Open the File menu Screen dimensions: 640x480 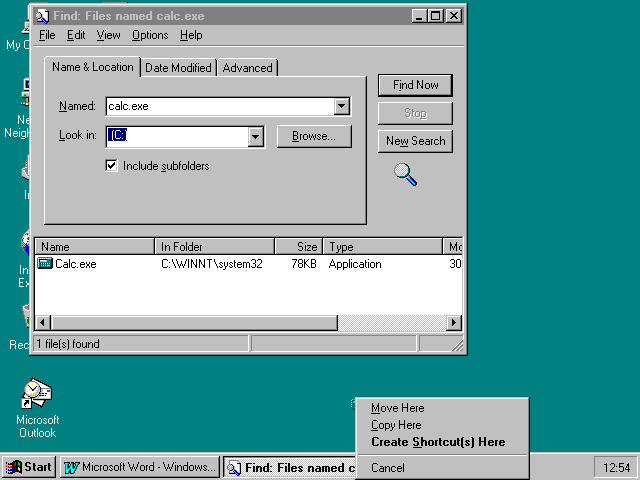click(x=46, y=35)
